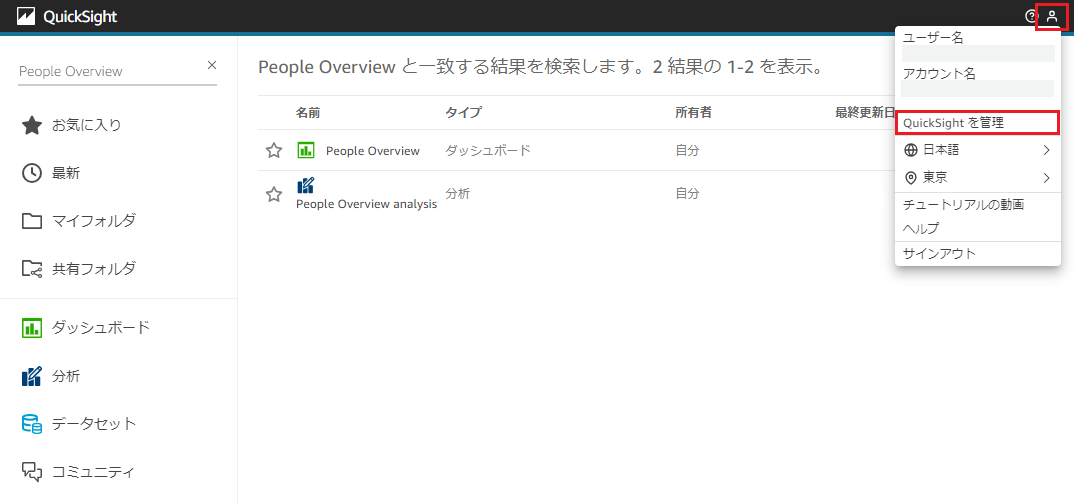Open the 東京 region submenu
Viewport: 1074px width, 503px height.
977,177
